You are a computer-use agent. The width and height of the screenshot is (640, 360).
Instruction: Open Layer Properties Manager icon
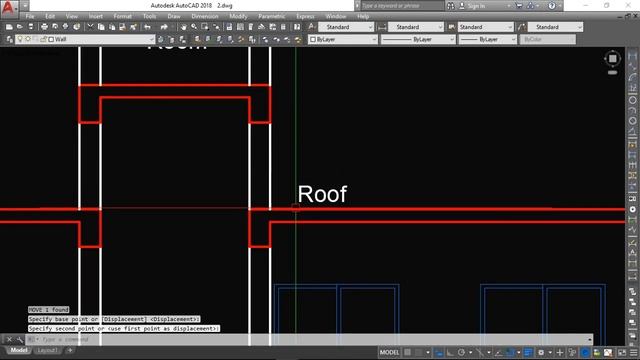tap(10, 39)
